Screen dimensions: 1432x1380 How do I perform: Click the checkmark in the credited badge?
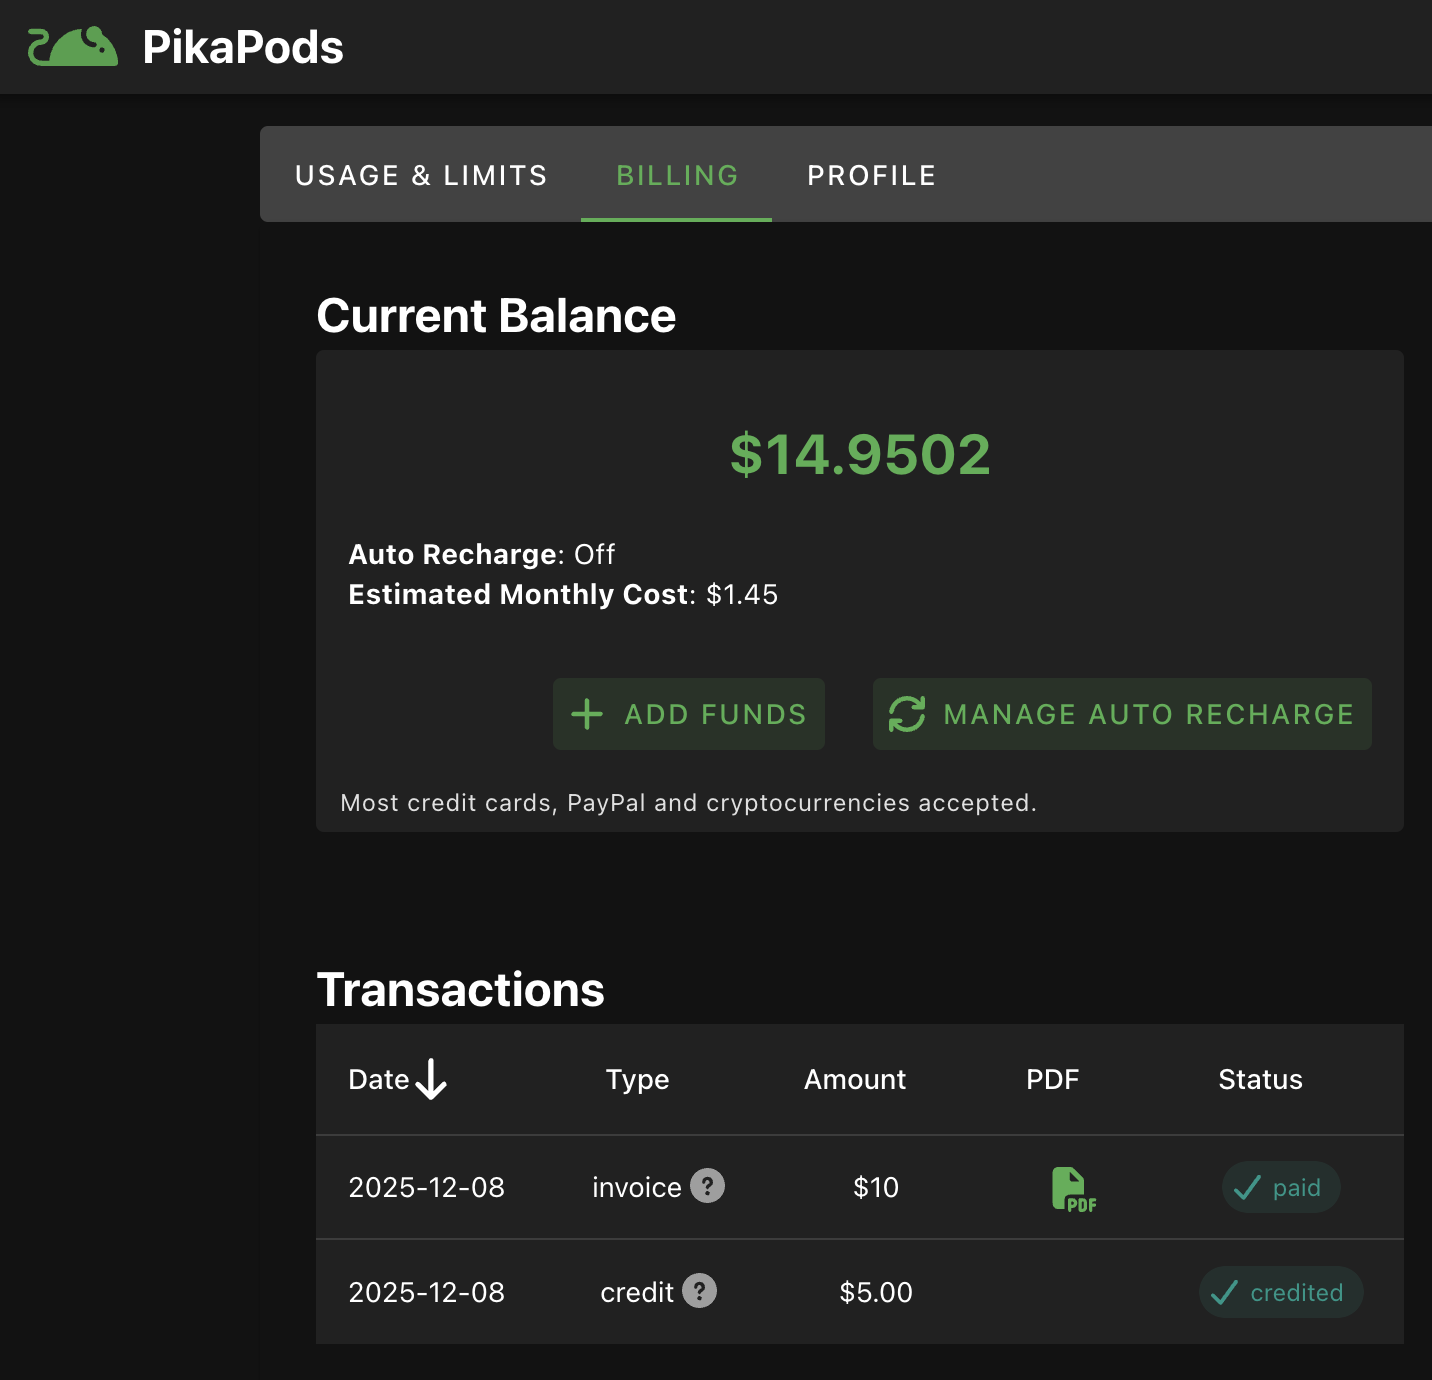click(1224, 1293)
